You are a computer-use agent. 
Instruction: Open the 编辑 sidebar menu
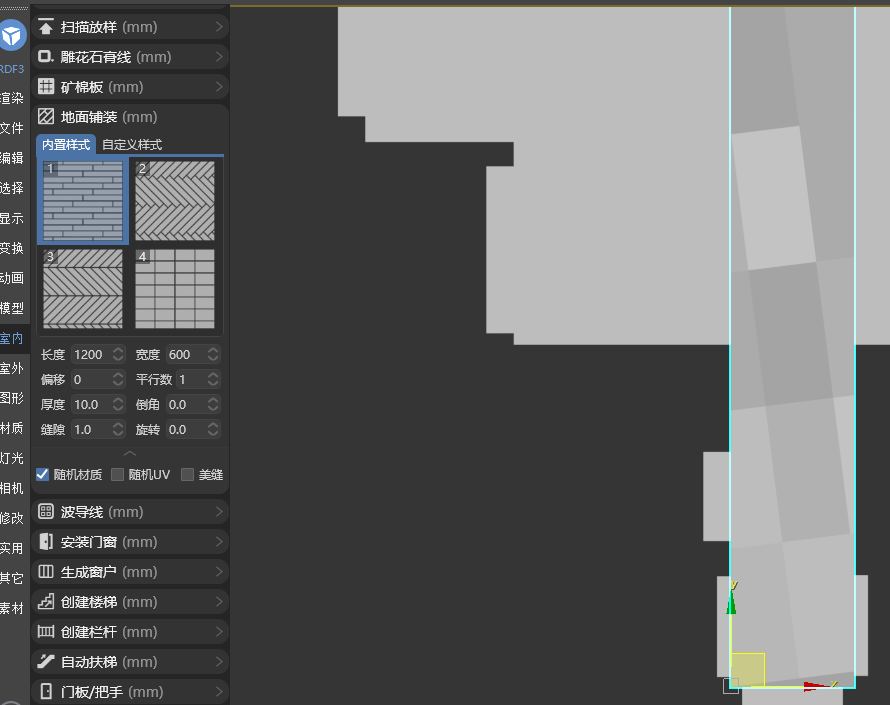click(x=12, y=158)
